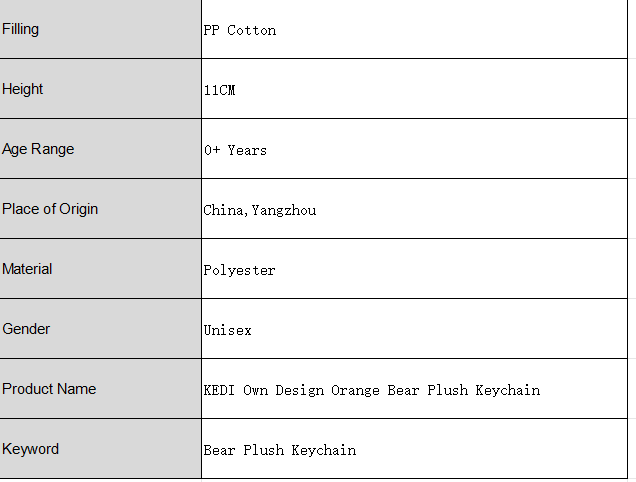Click the 0+ Years value cell
The image size is (636, 482).
tap(415, 149)
